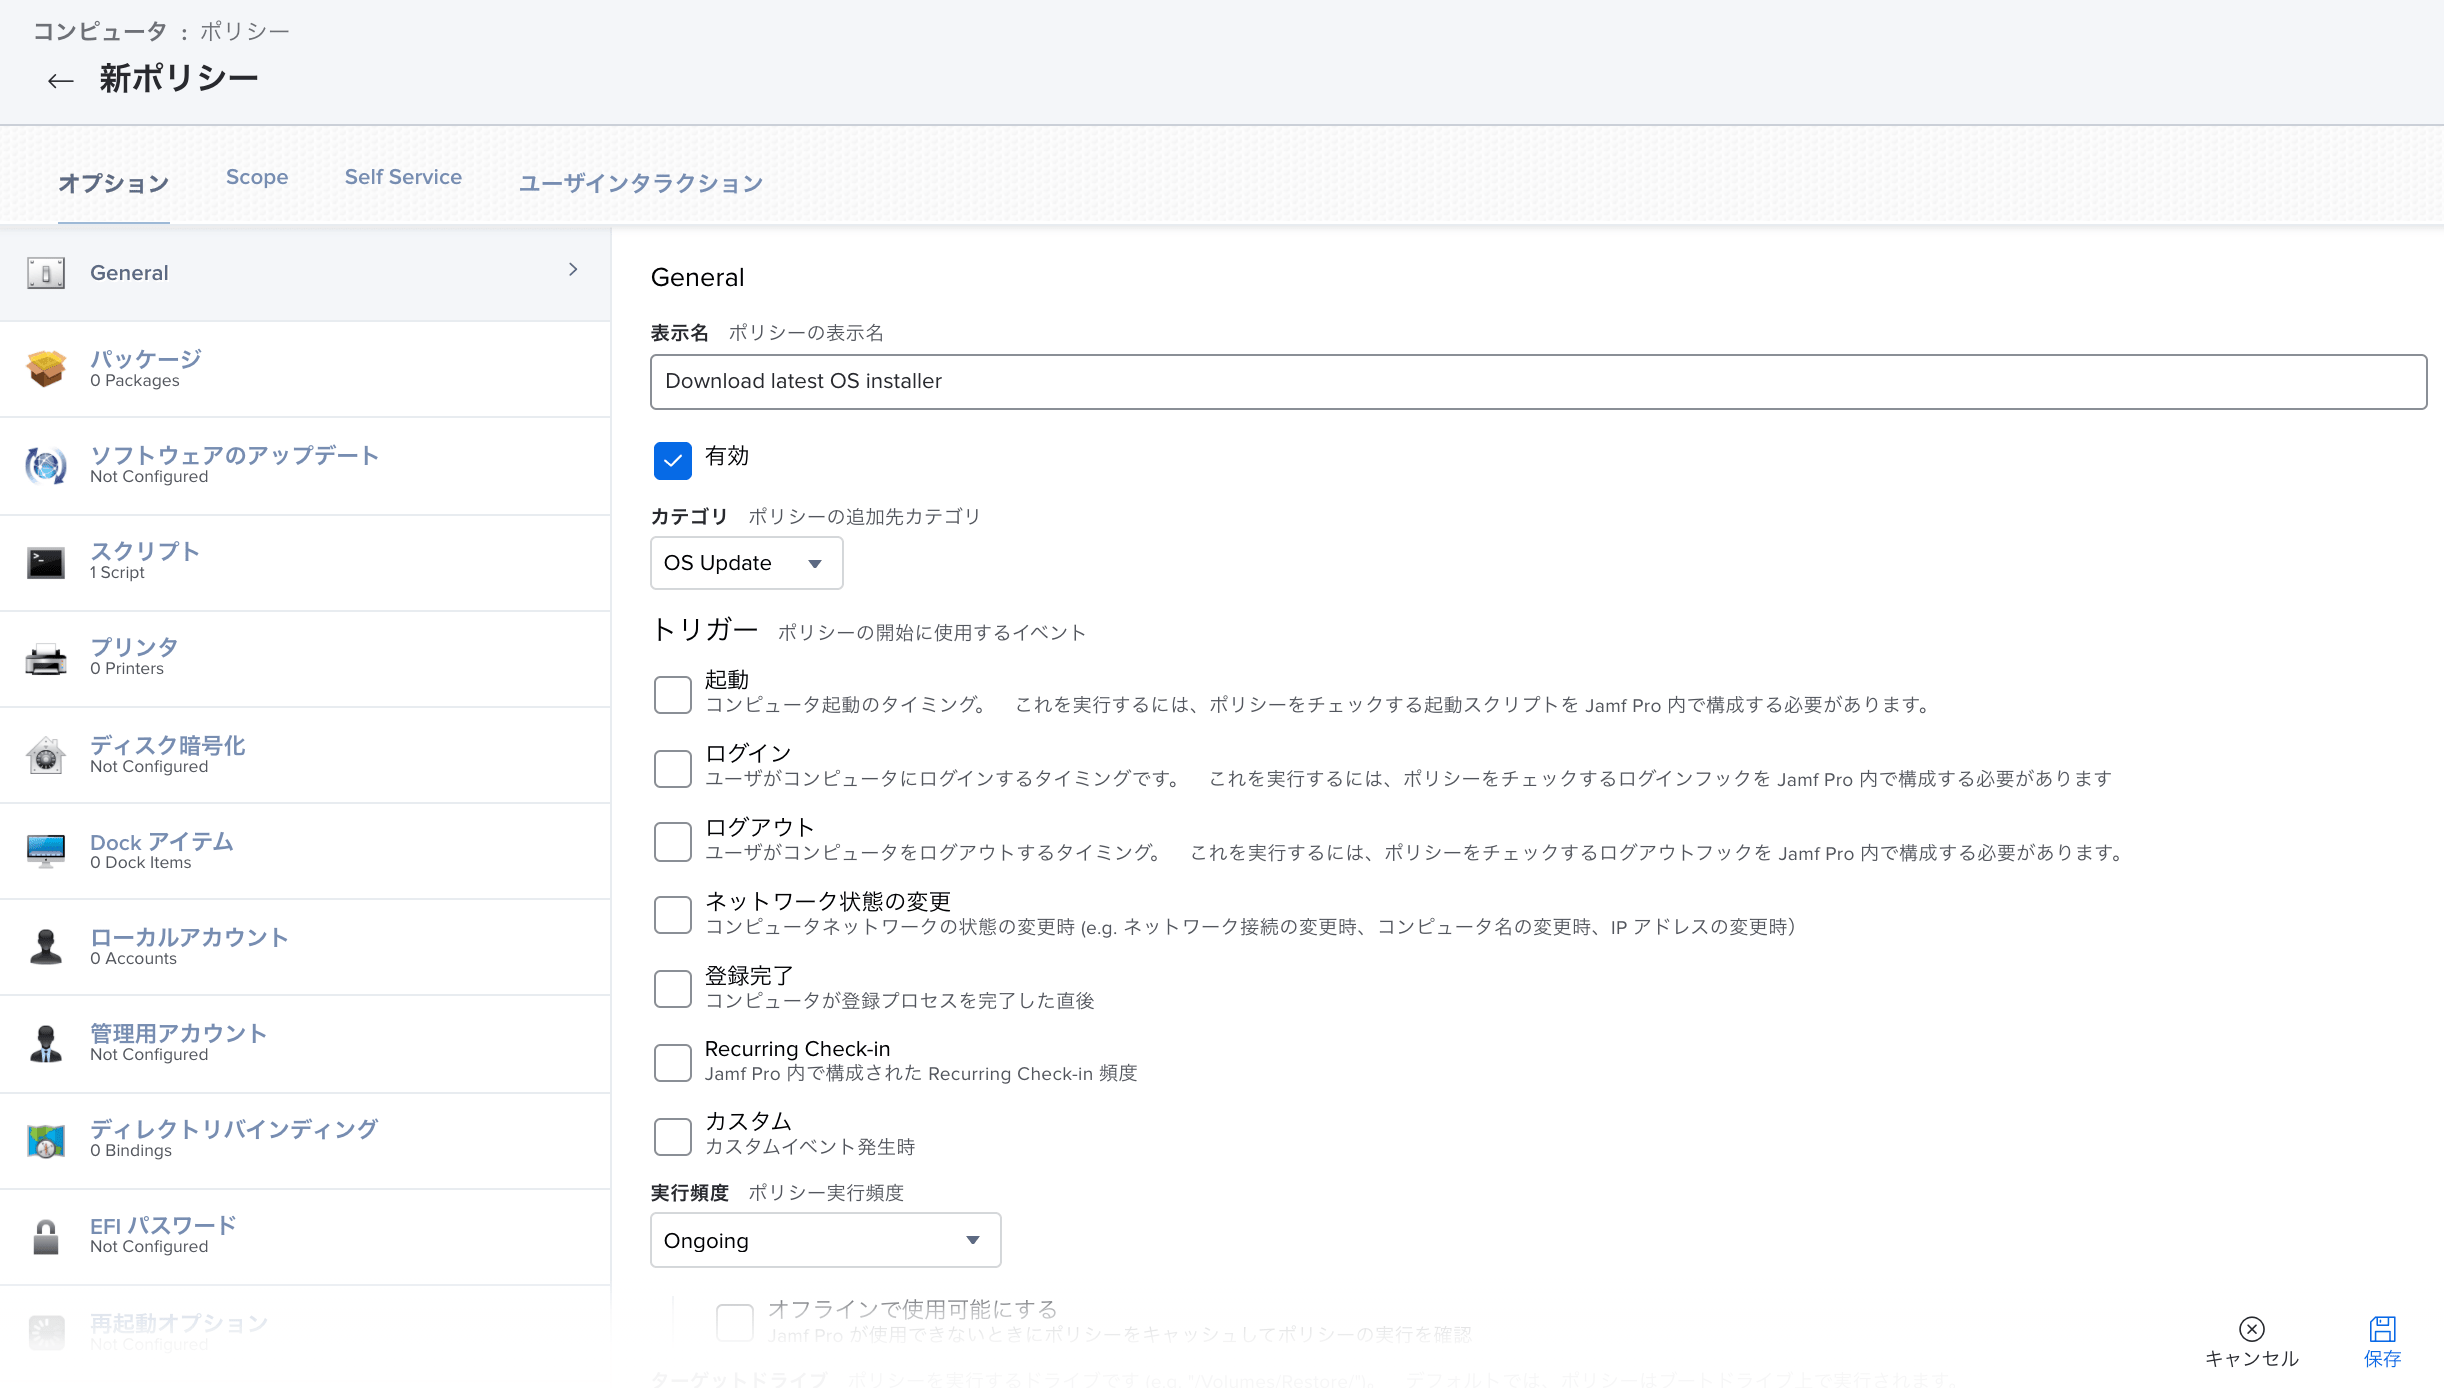The height and width of the screenshot is (1388, 2444).
Task: Open the Dock アイテム monitor icon
Action: [46, 851]
